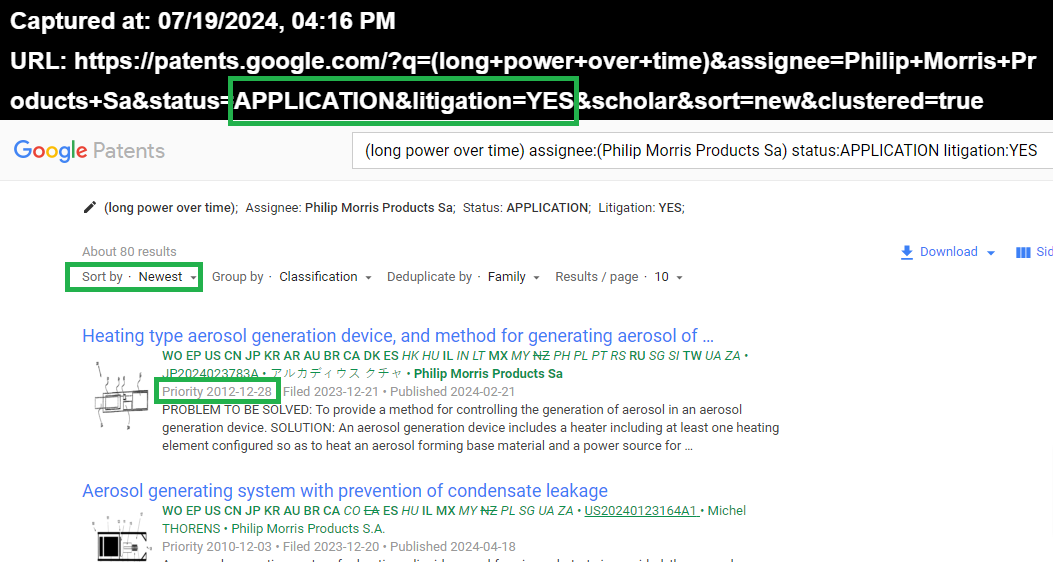This screenshot has height=562, width=1053.
Task: Open the US20240123164A1 patent number link
Action: click(641, 510)
